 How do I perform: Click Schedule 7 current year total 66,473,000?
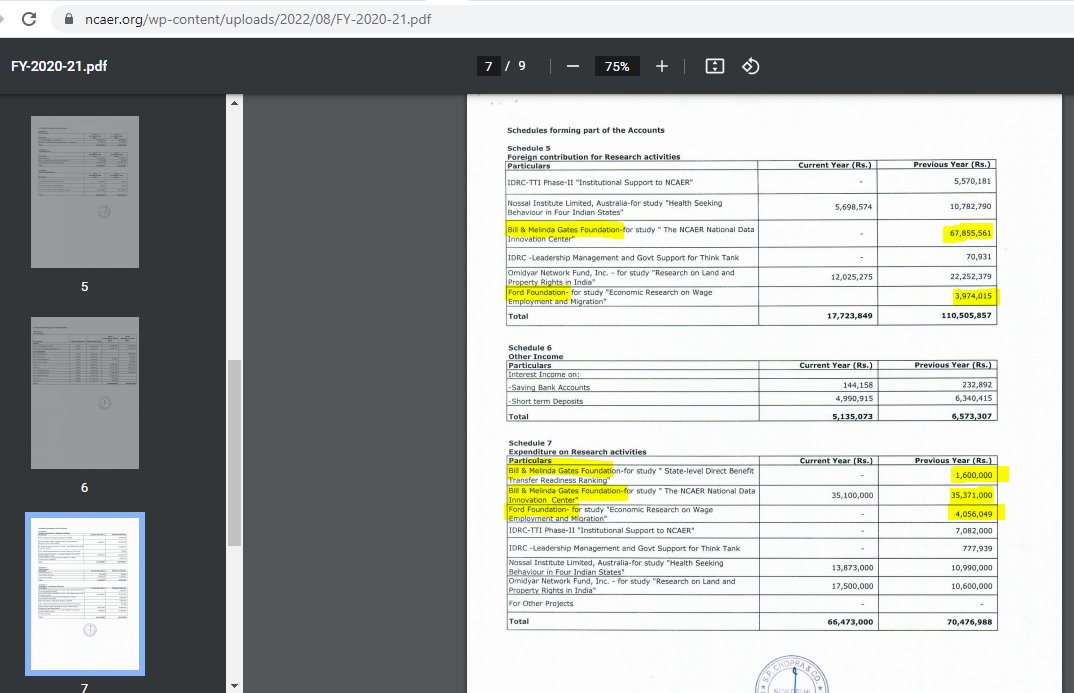(x=850, y=622)
